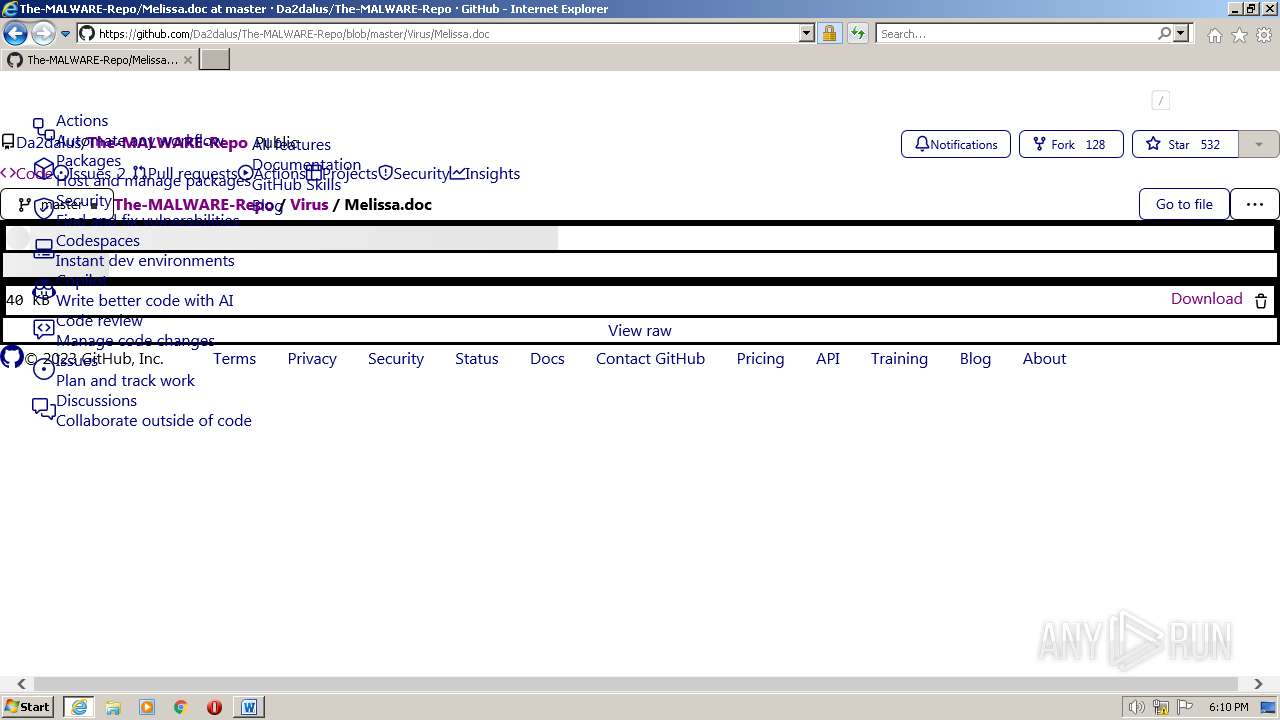Open the About footer link

(x=1044, y=358)
